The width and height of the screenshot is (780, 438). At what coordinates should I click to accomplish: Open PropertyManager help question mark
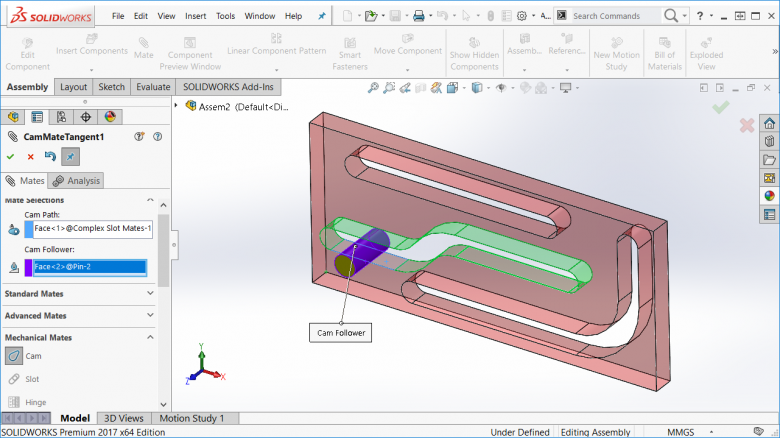click(x=158, y=136)
